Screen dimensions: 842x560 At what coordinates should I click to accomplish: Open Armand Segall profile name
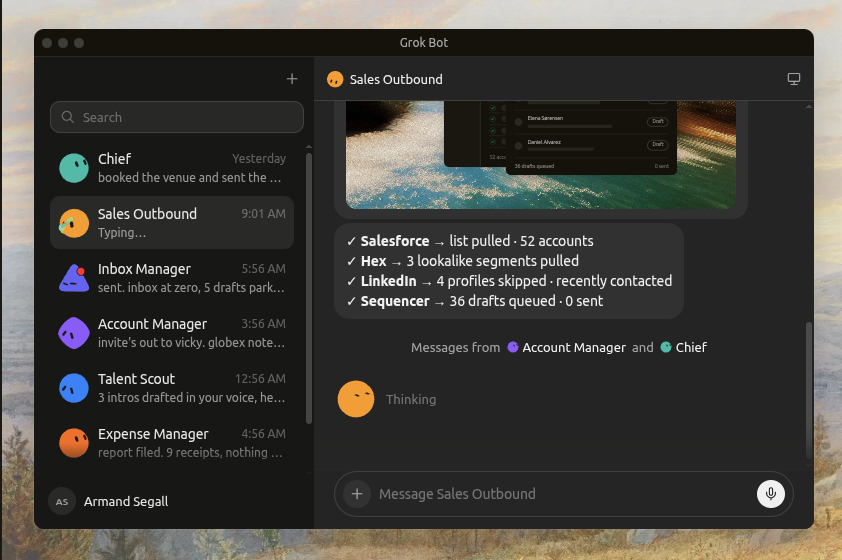[x=126, y=501]
